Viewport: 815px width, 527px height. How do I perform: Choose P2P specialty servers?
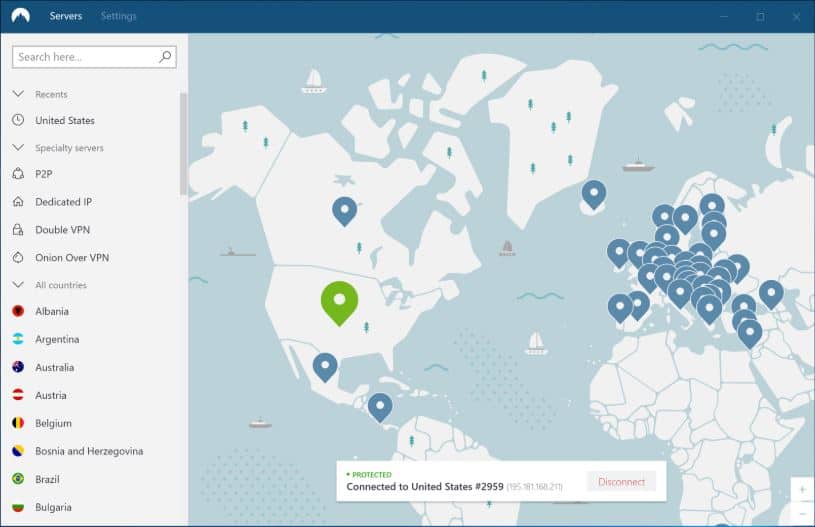coord(44,174)
